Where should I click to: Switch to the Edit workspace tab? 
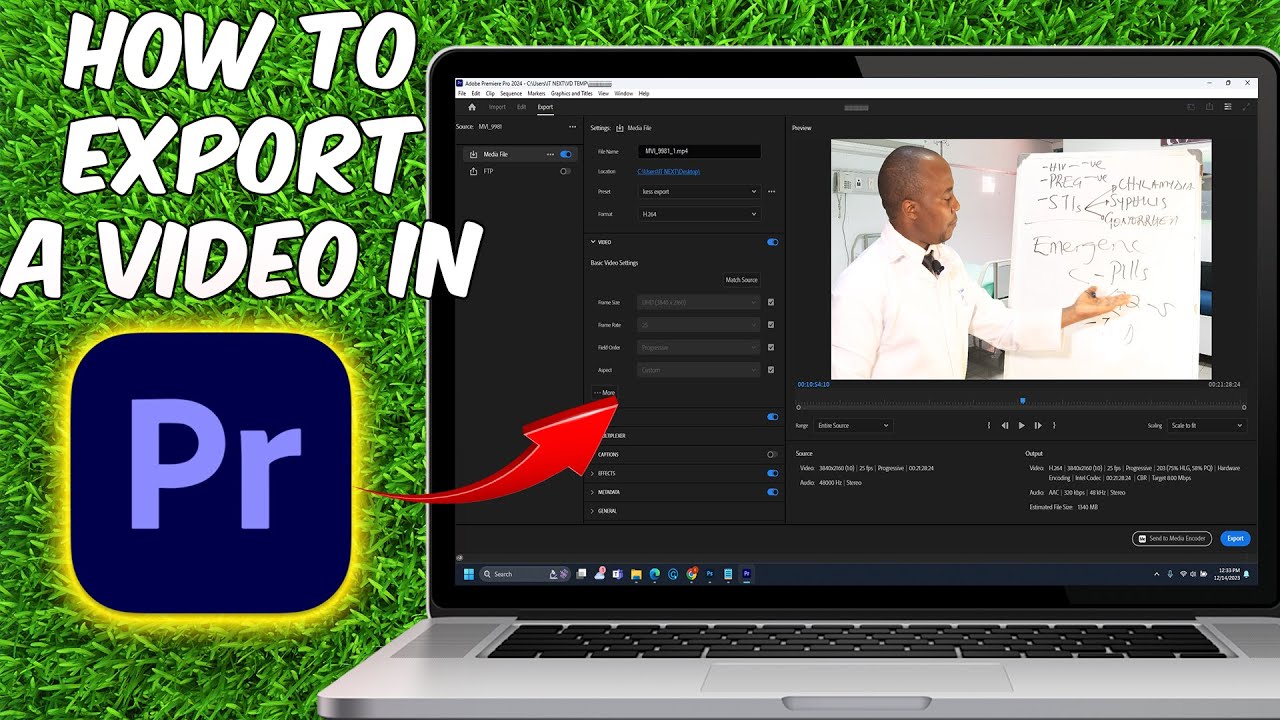click(521, 107)
